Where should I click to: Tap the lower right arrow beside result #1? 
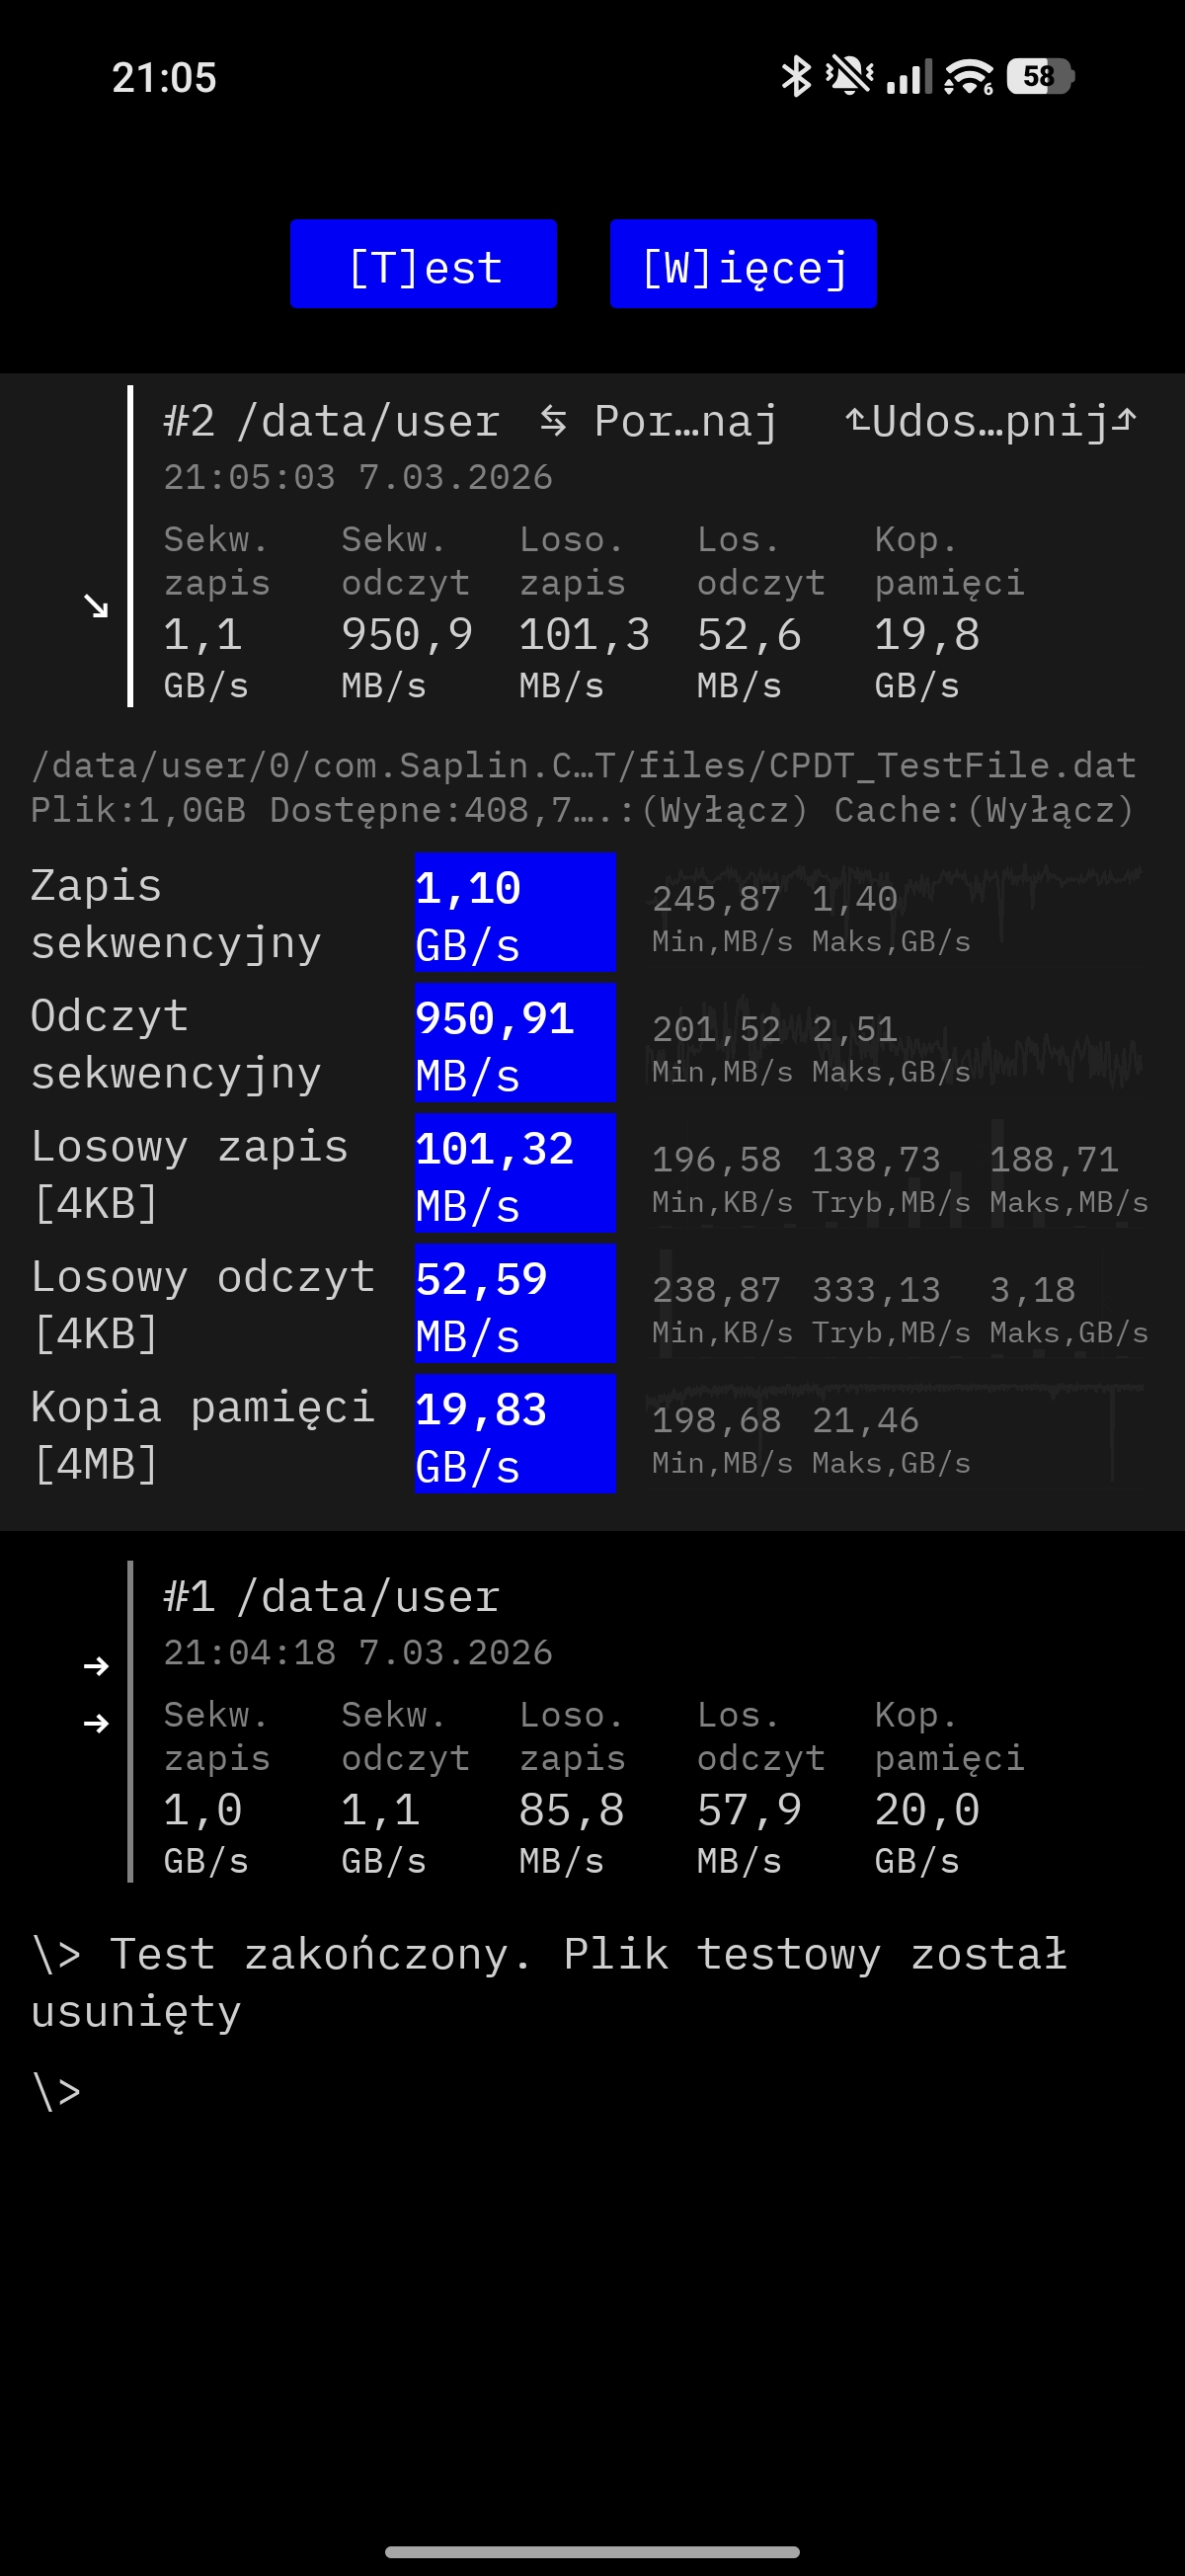[96, 1723]
